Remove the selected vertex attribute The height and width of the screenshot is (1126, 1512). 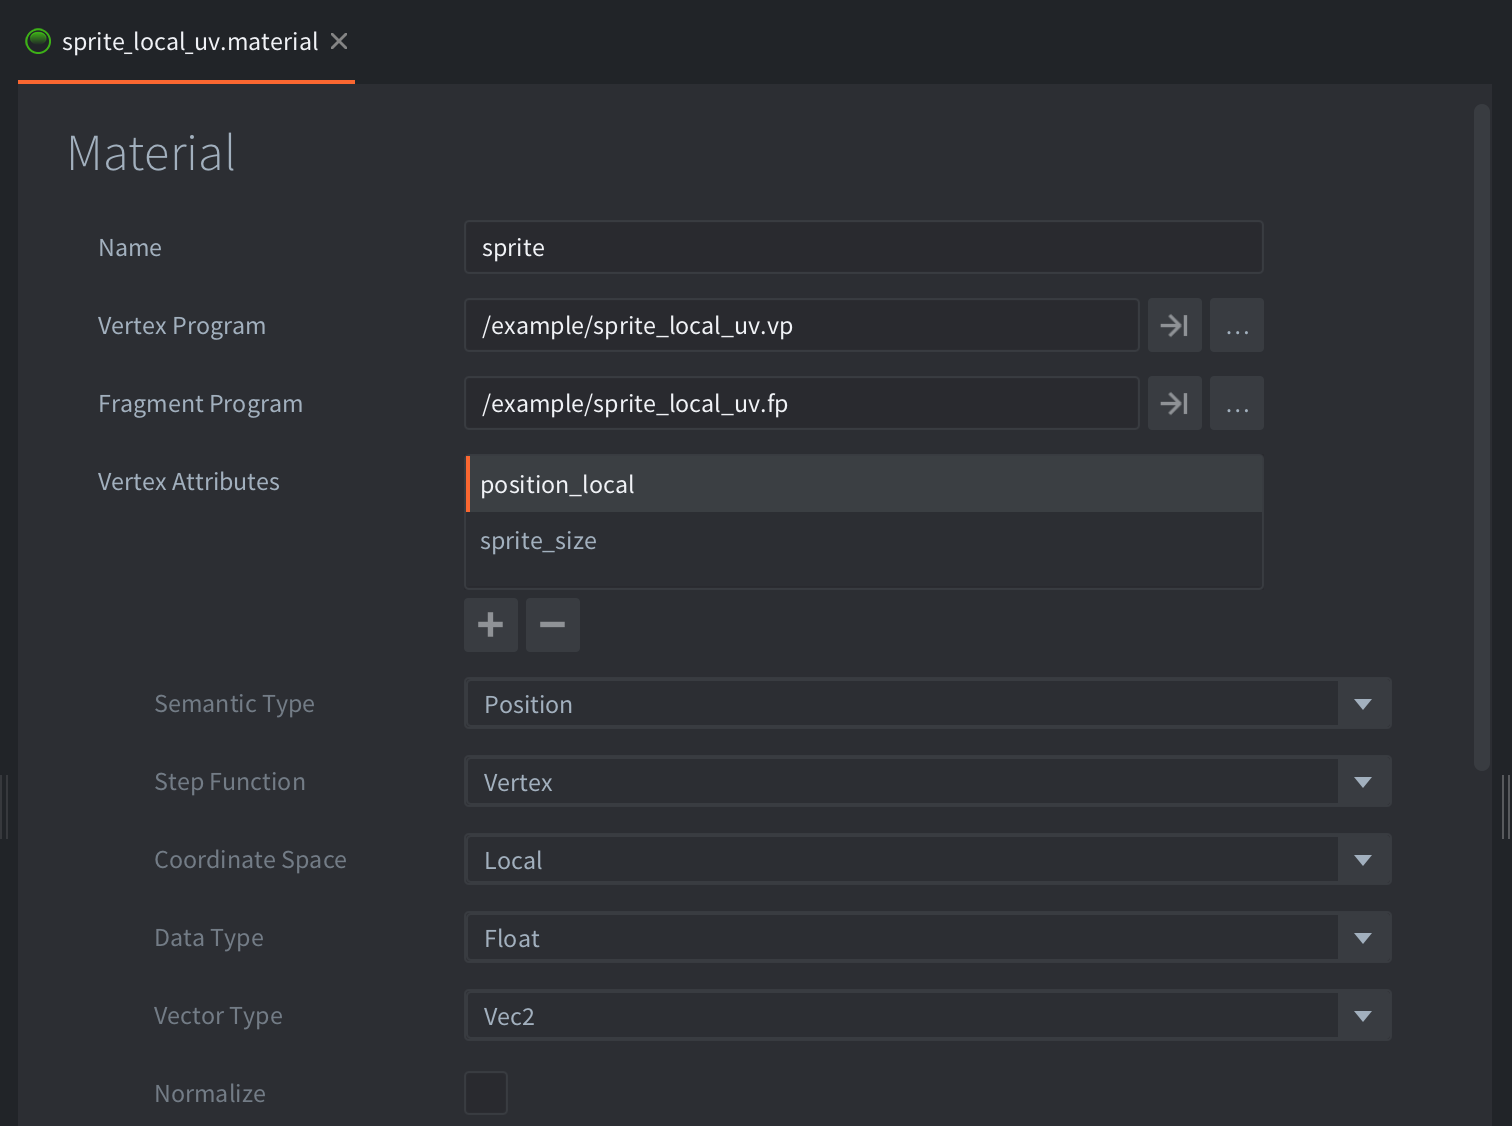(553, 625)
